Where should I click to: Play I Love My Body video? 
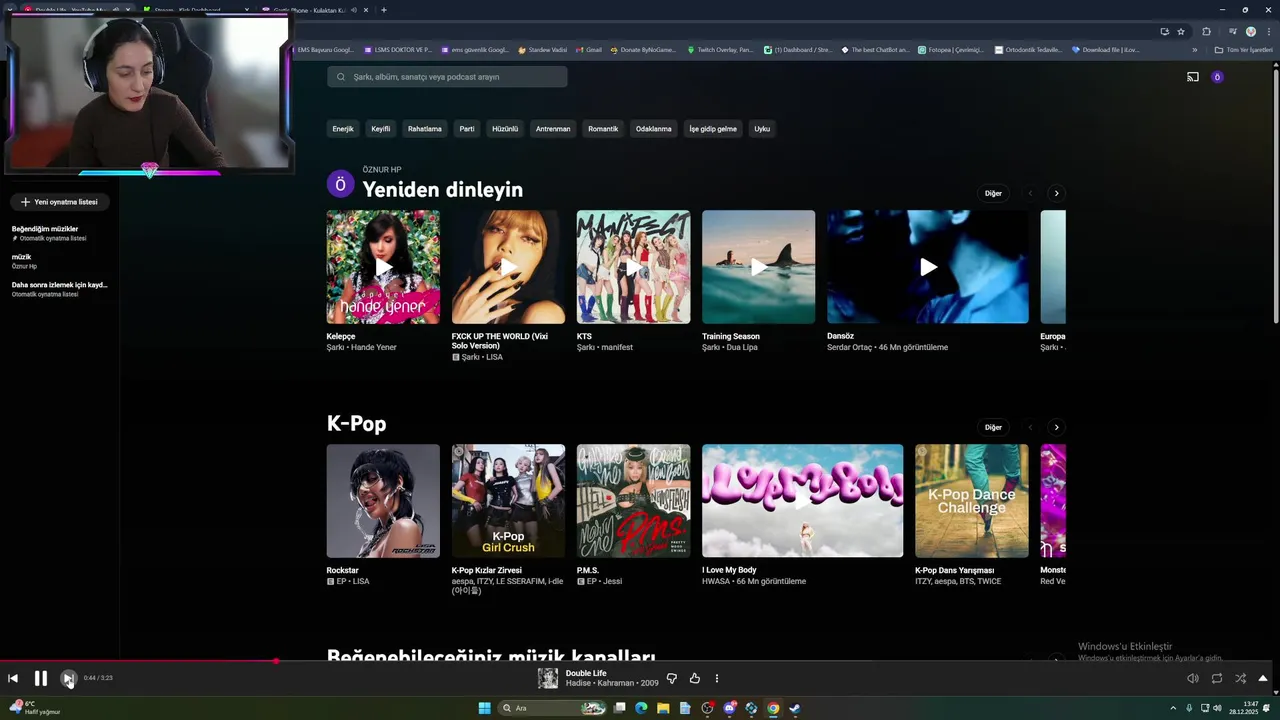[x=802, y=501]
